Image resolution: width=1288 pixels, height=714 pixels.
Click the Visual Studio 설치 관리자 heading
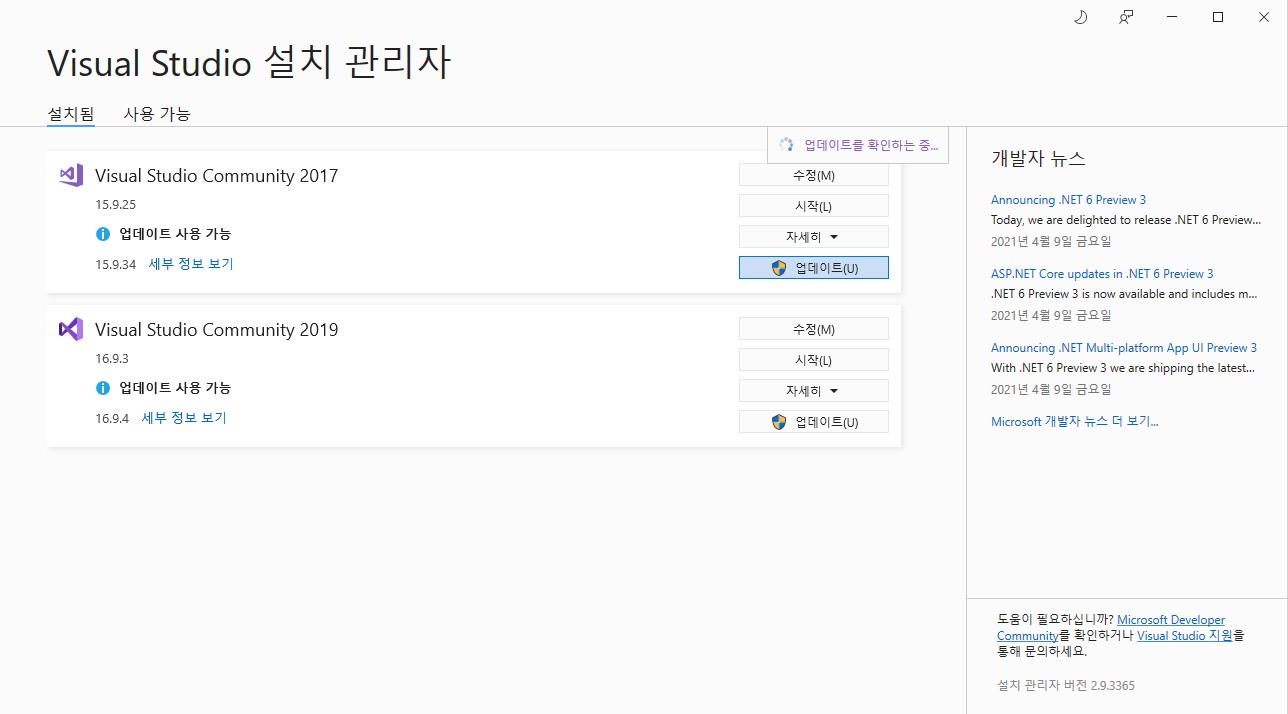(249, 63)
